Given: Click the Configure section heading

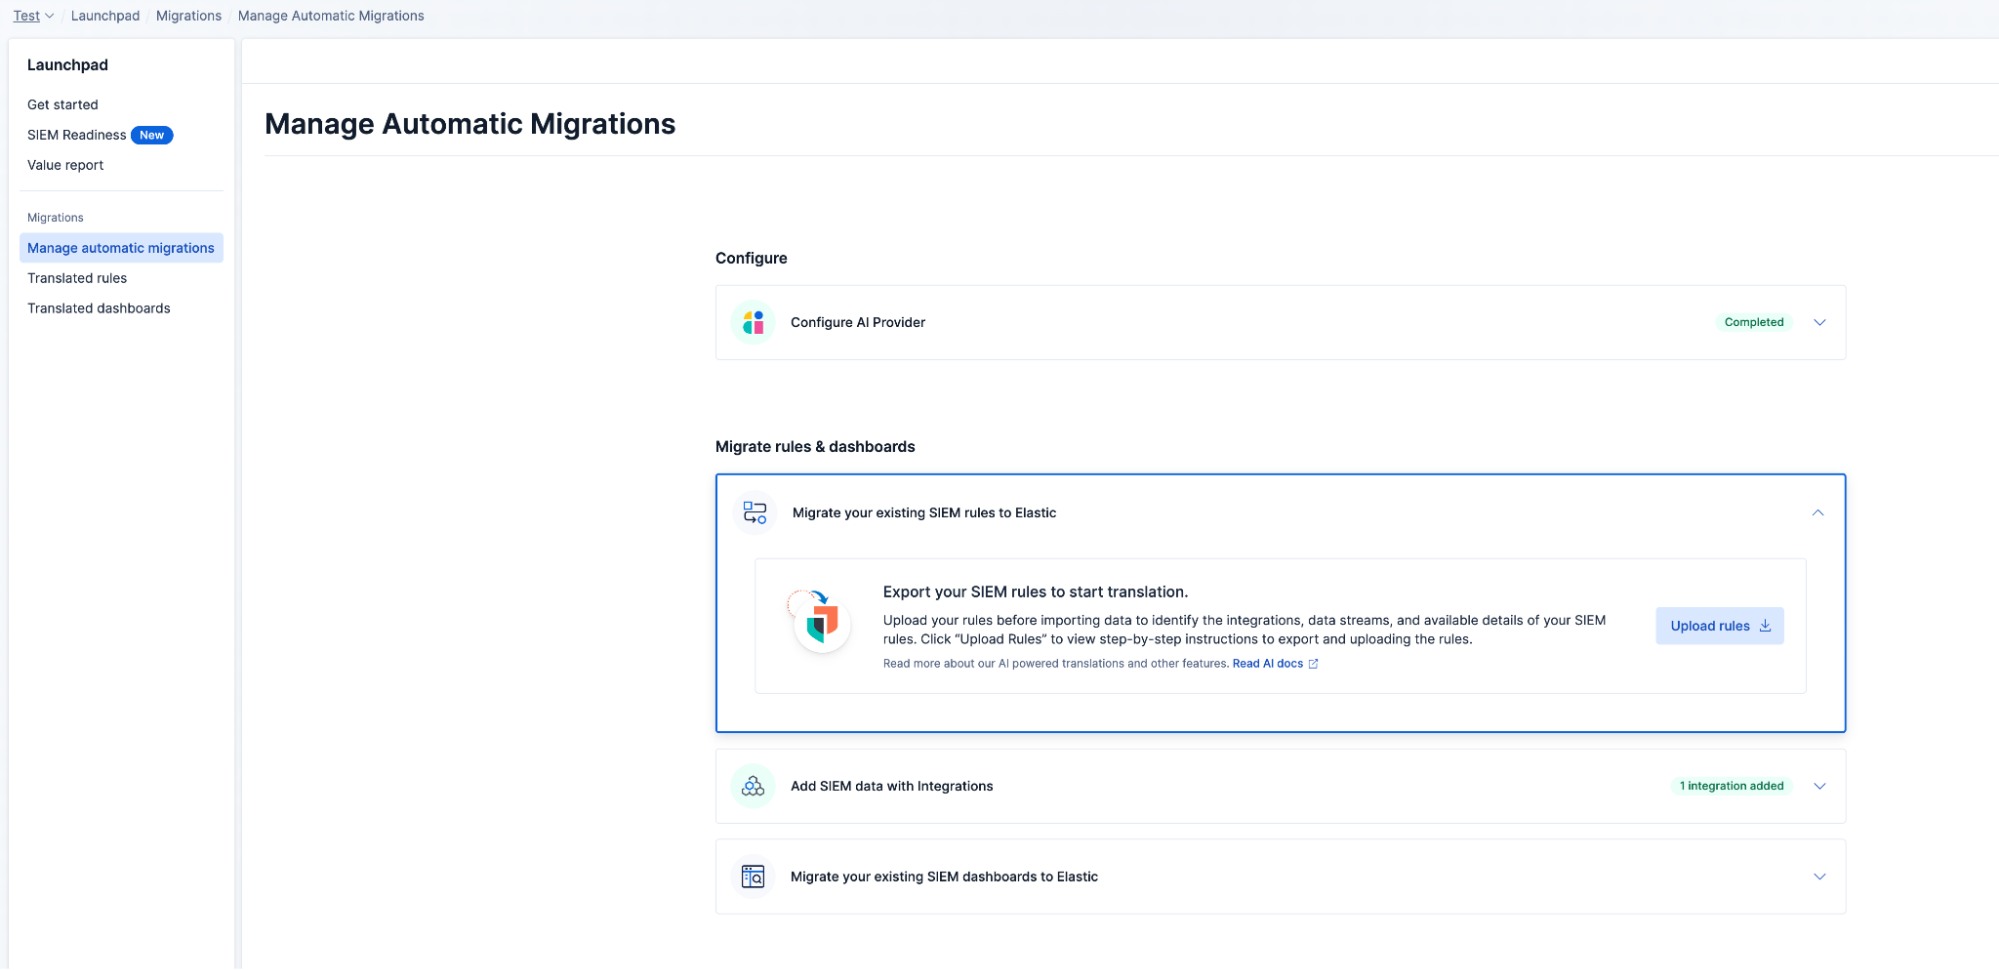Looking at the screenshot, I should point(751,258).
